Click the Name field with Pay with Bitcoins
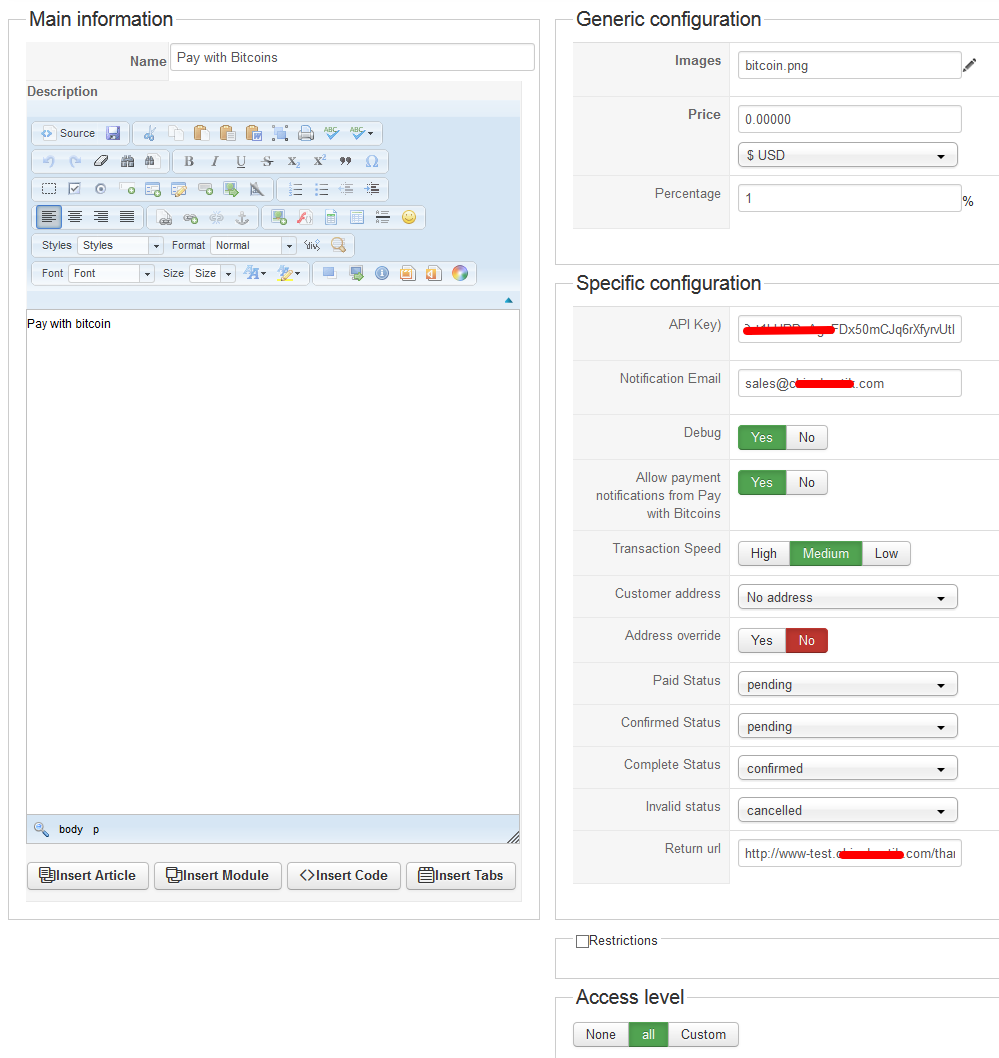 click(353, 57)
